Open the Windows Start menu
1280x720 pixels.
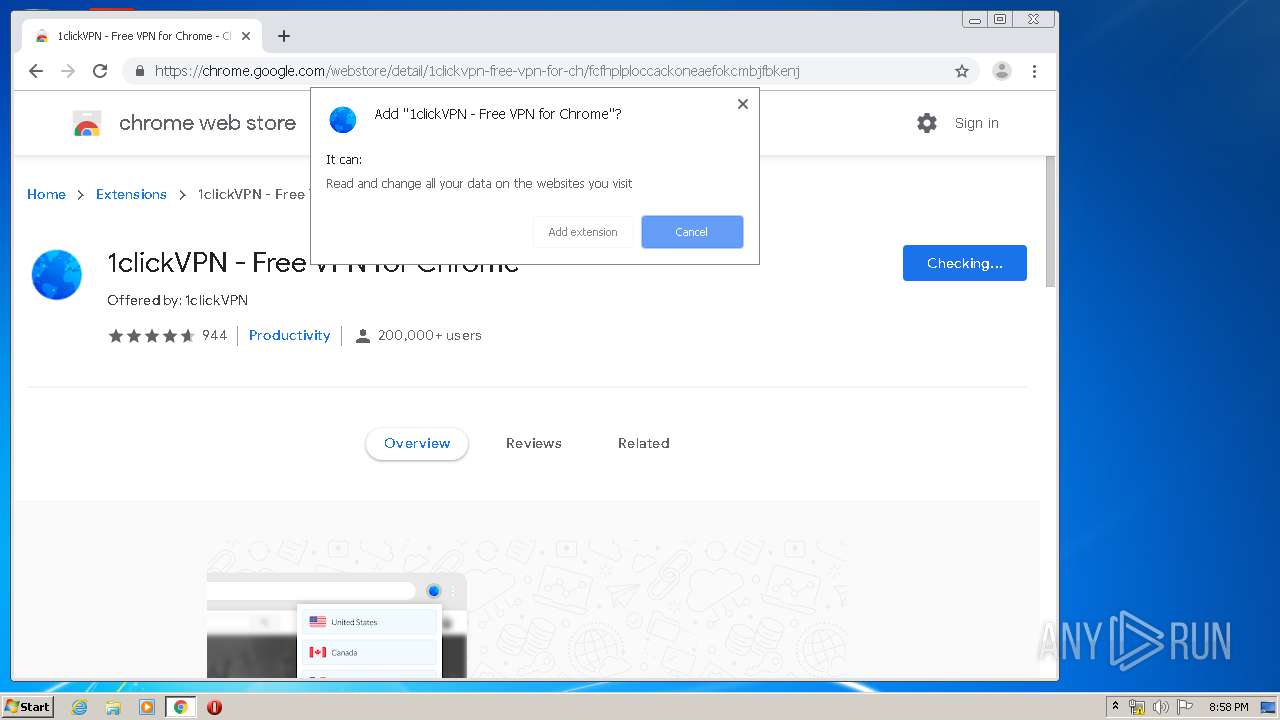tap(28, 707)
